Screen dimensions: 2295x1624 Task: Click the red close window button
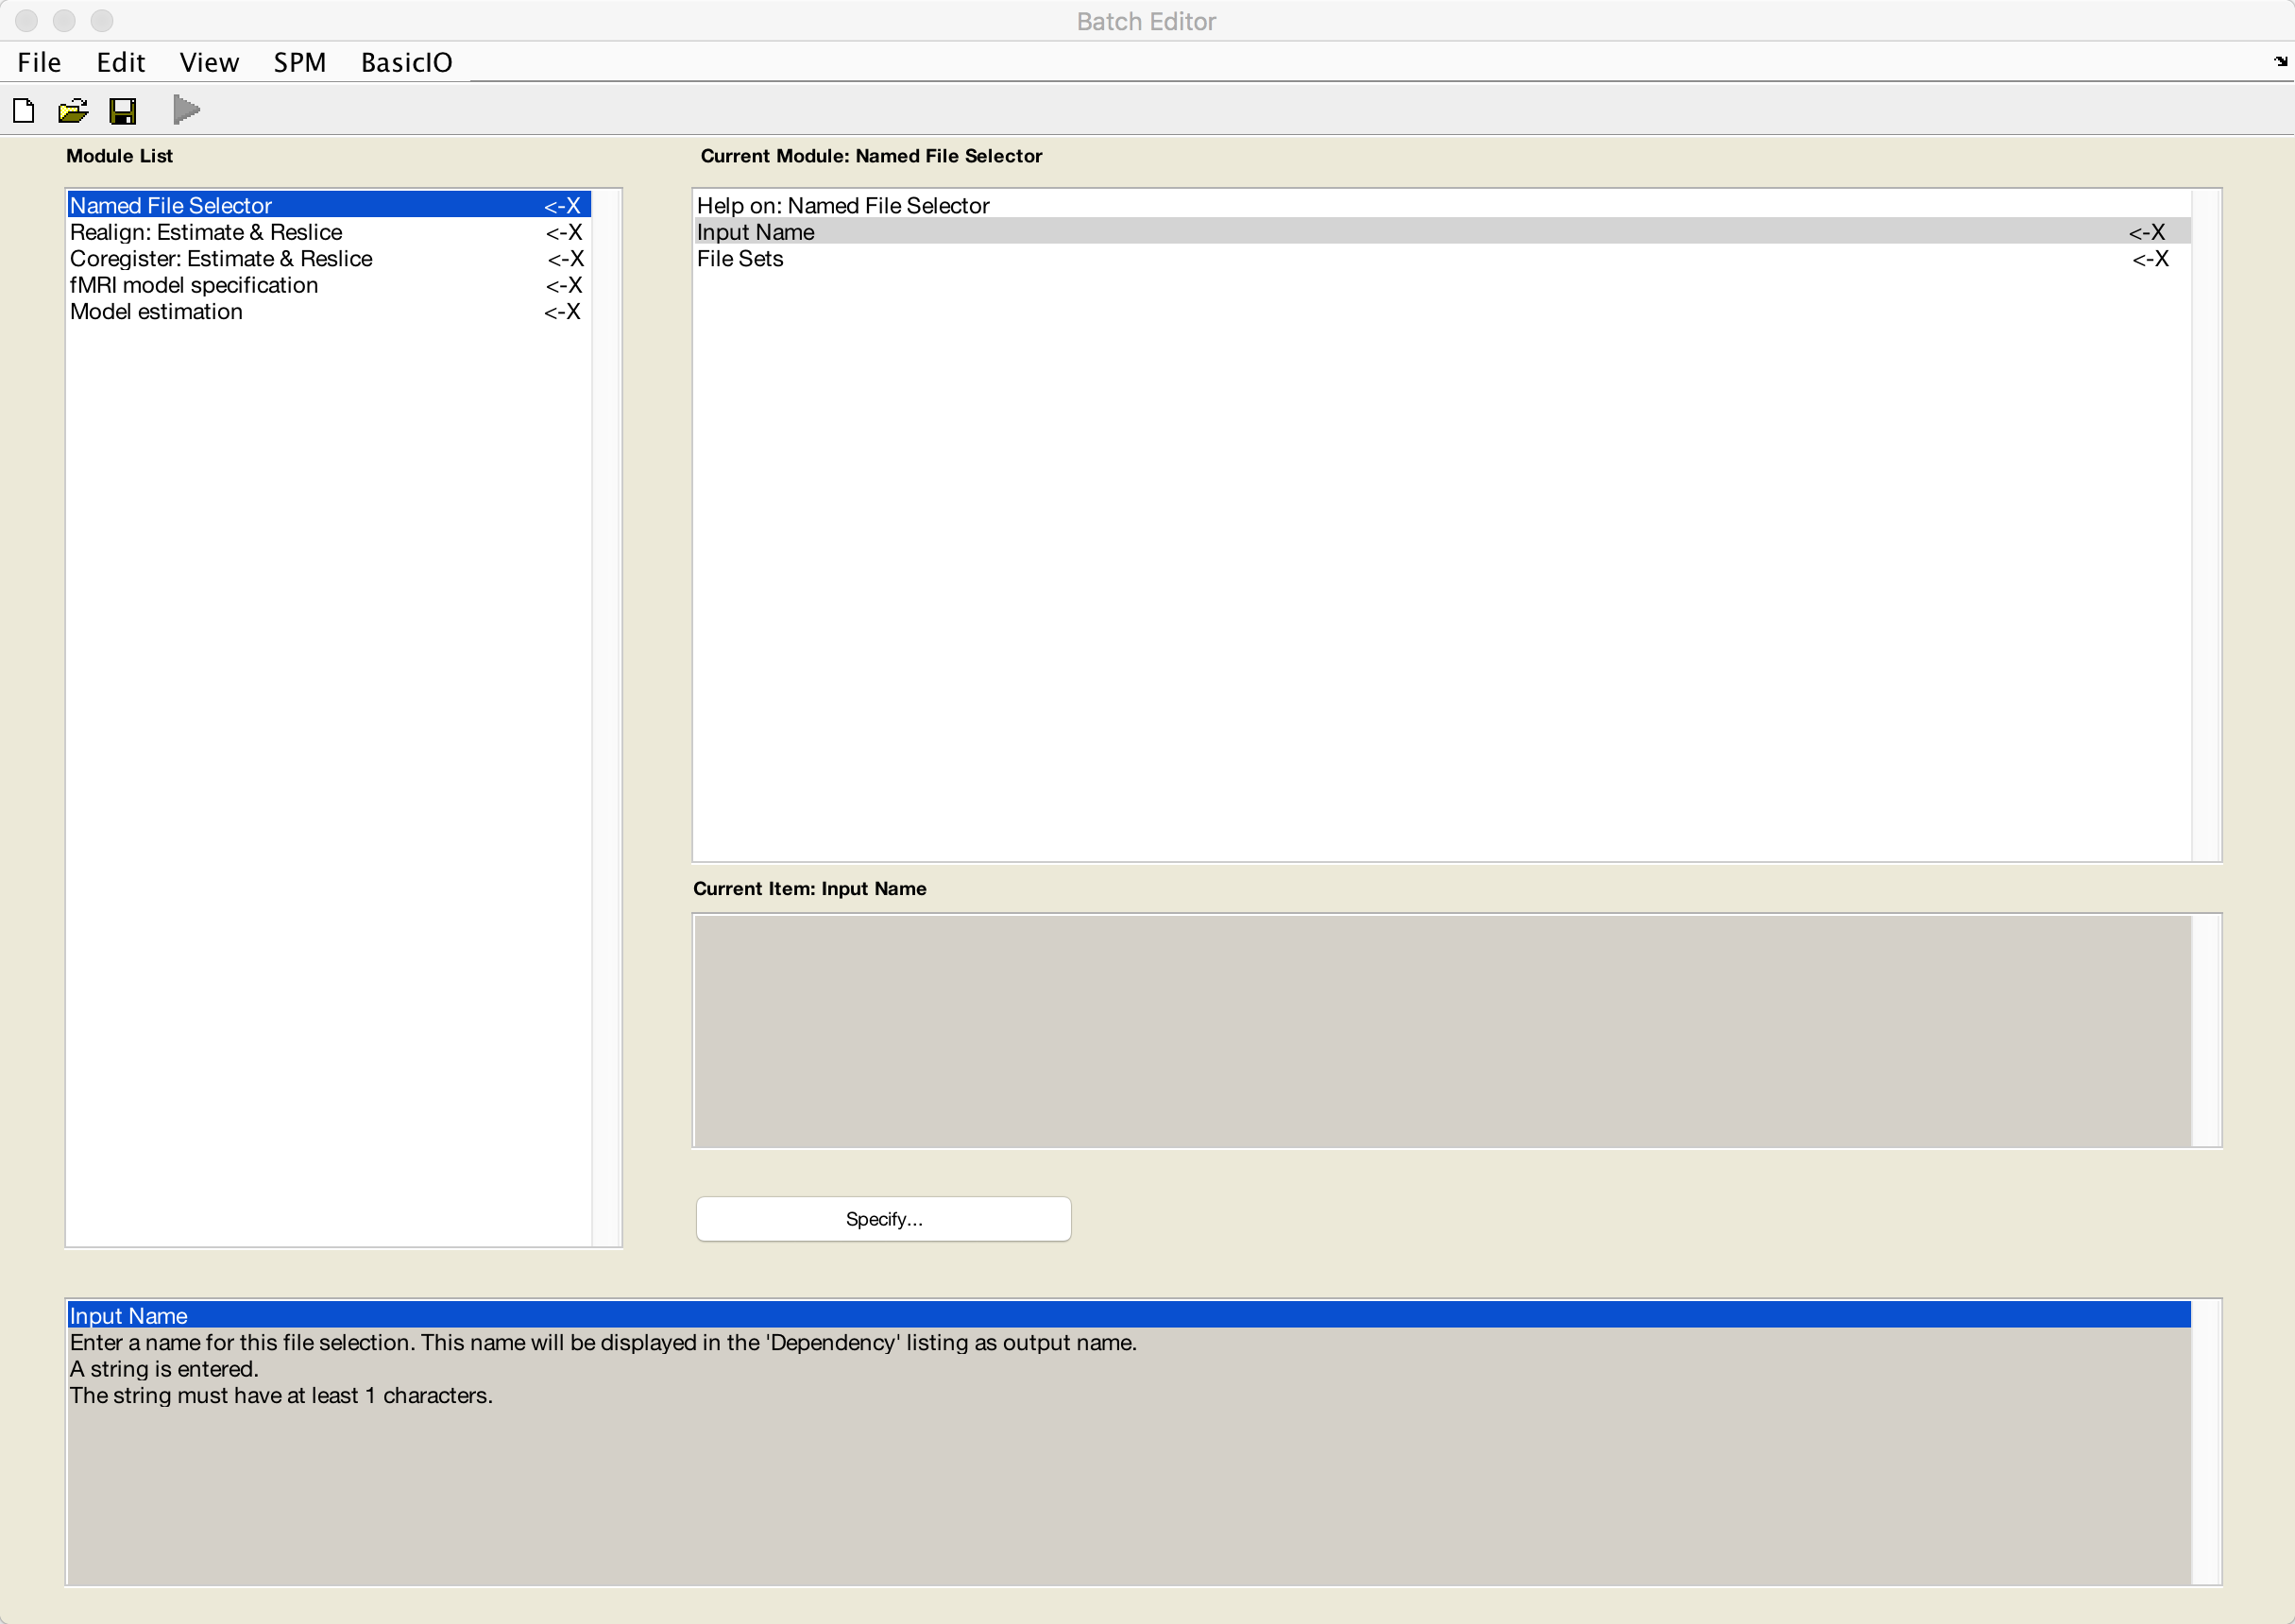[27, 20]
